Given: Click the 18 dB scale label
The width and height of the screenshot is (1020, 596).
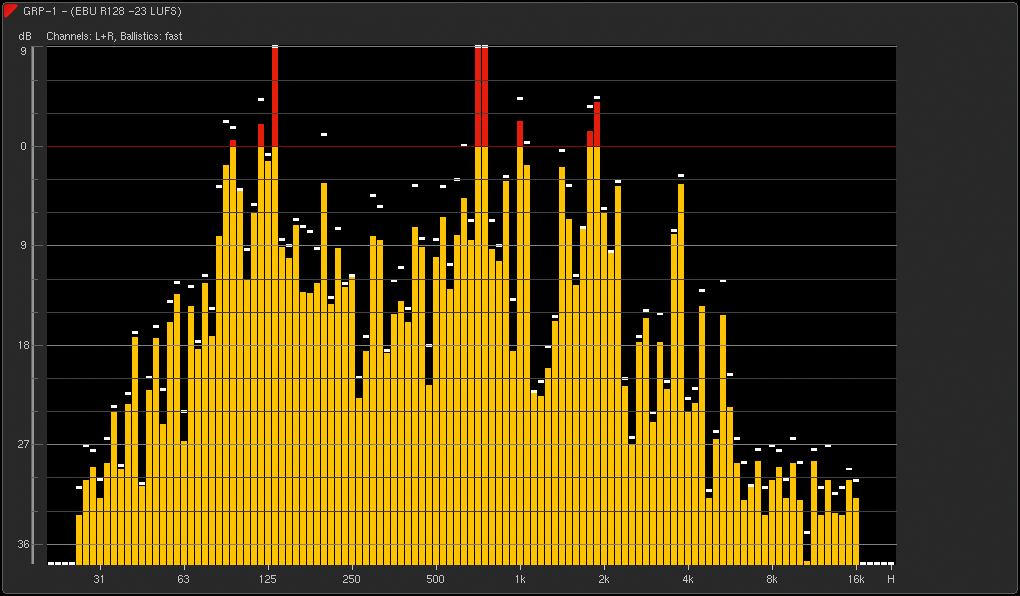Looking at the screenshot, I should 23,345.
